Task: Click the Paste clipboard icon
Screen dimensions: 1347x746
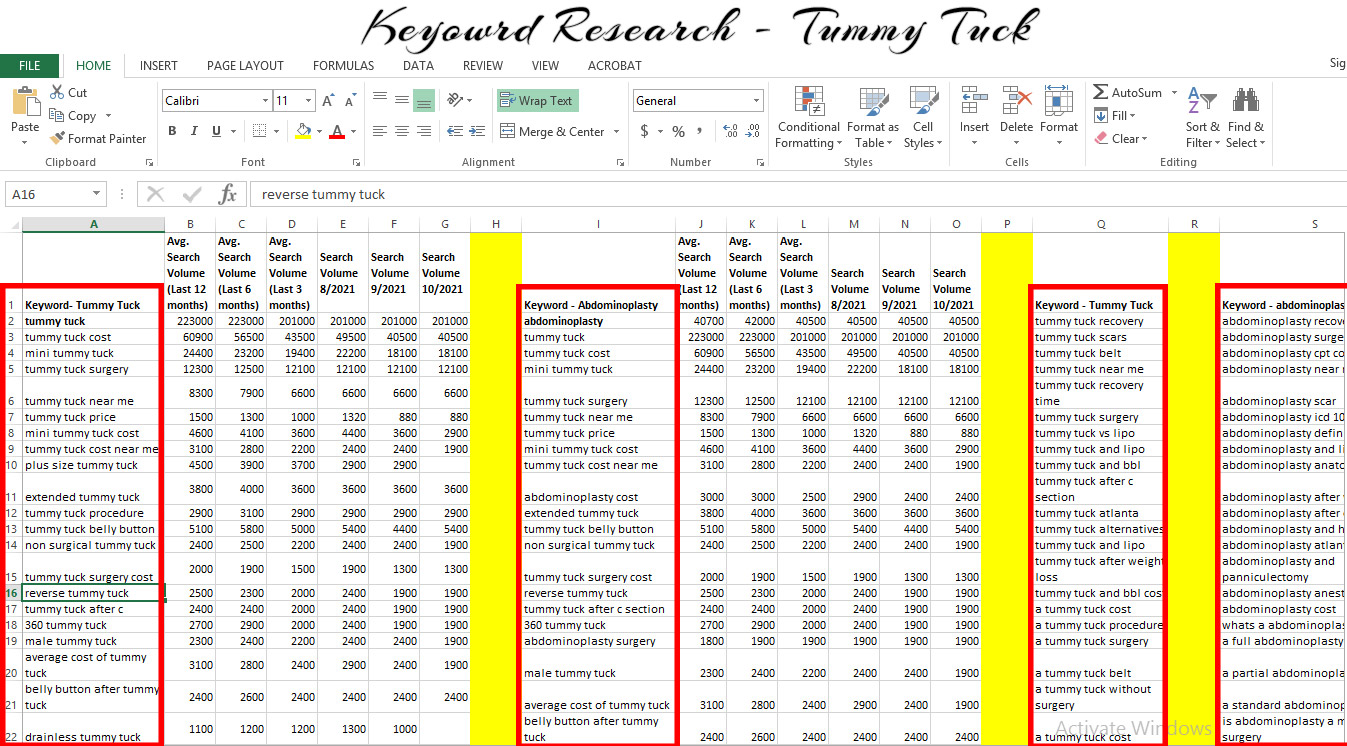Action: tap(25, 101)
